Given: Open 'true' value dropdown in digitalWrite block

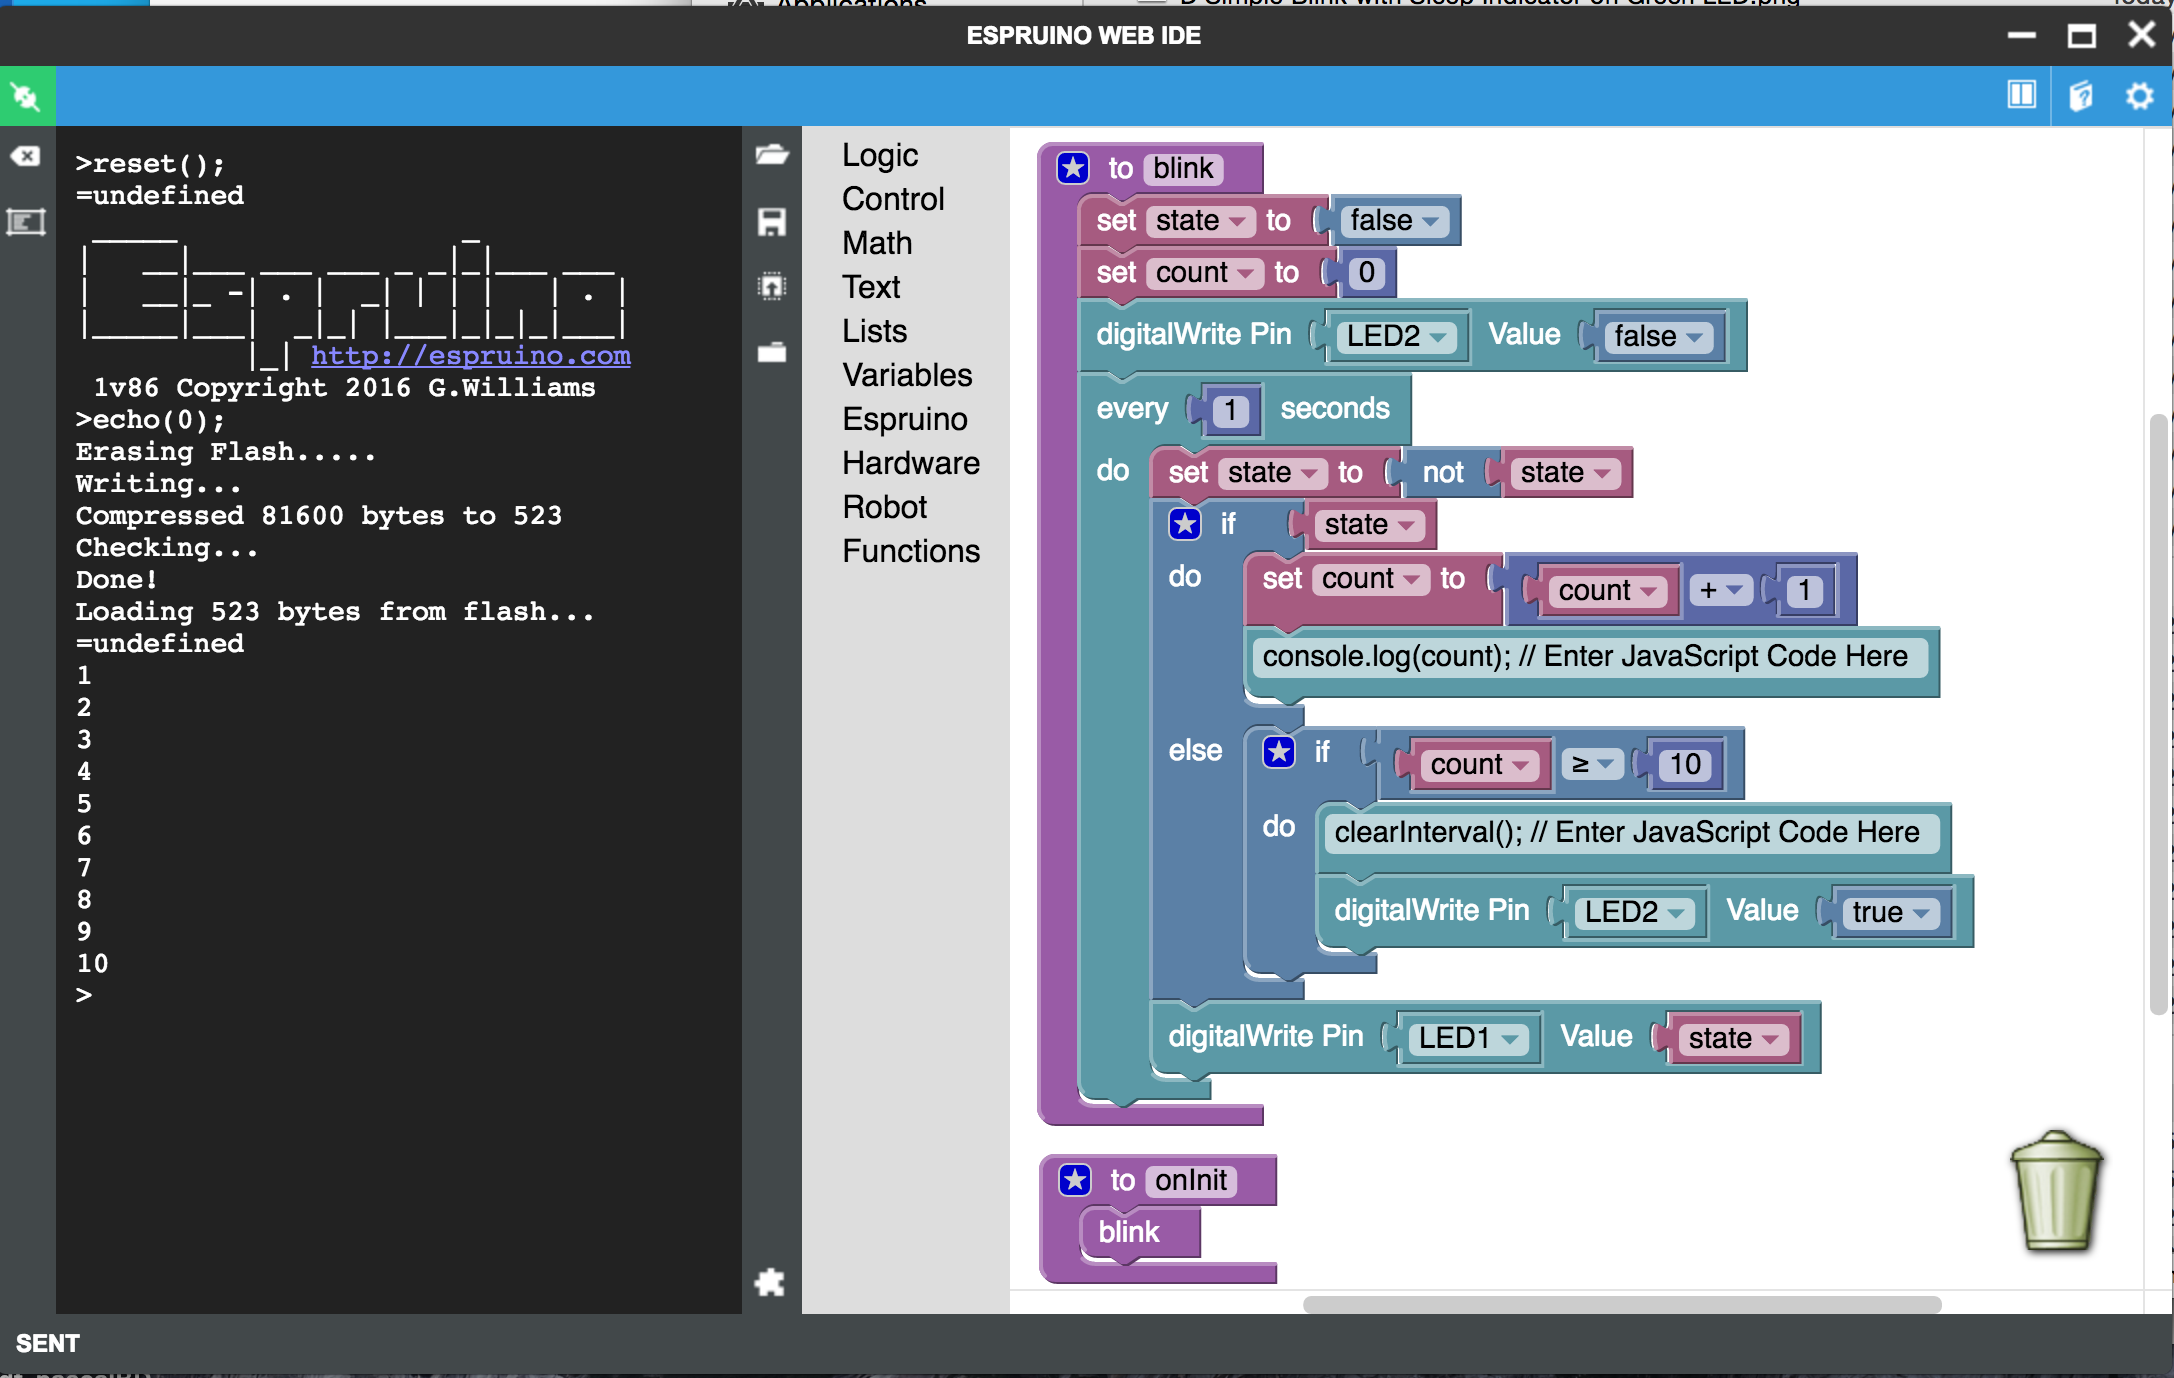Looking at the screenshot, I should pos(1890,912).
